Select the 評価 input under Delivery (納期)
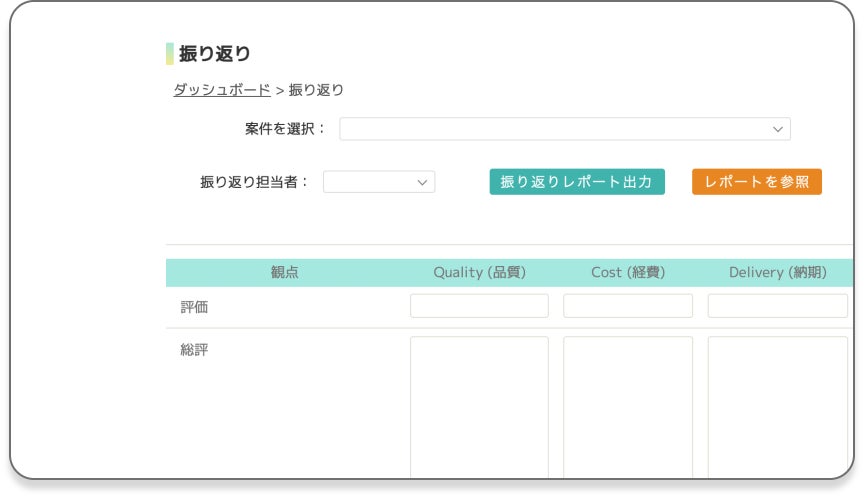Viewport: 864px width, 498px height. pyautogui.click(x=777, y=306)
